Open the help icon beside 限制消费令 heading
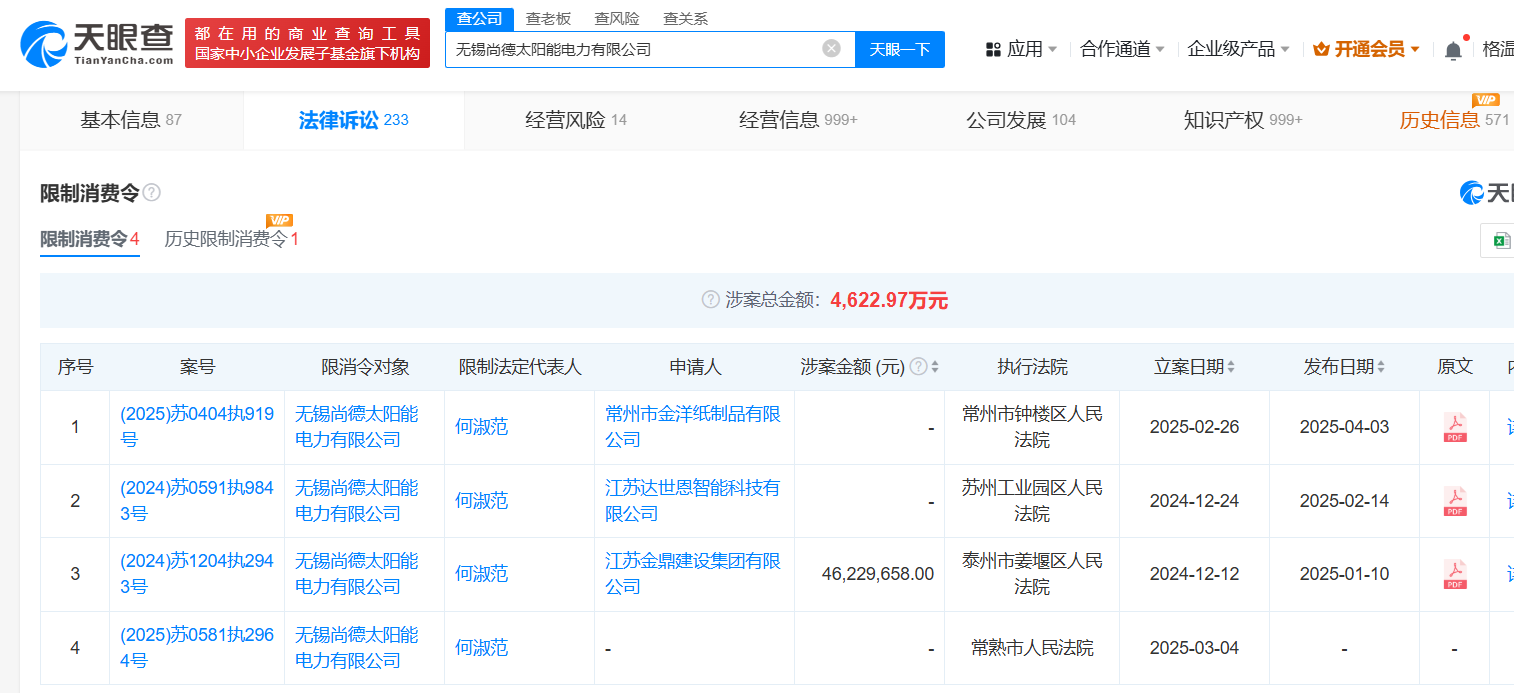Viewport: 1514px width, 693px height. [151, 193]
